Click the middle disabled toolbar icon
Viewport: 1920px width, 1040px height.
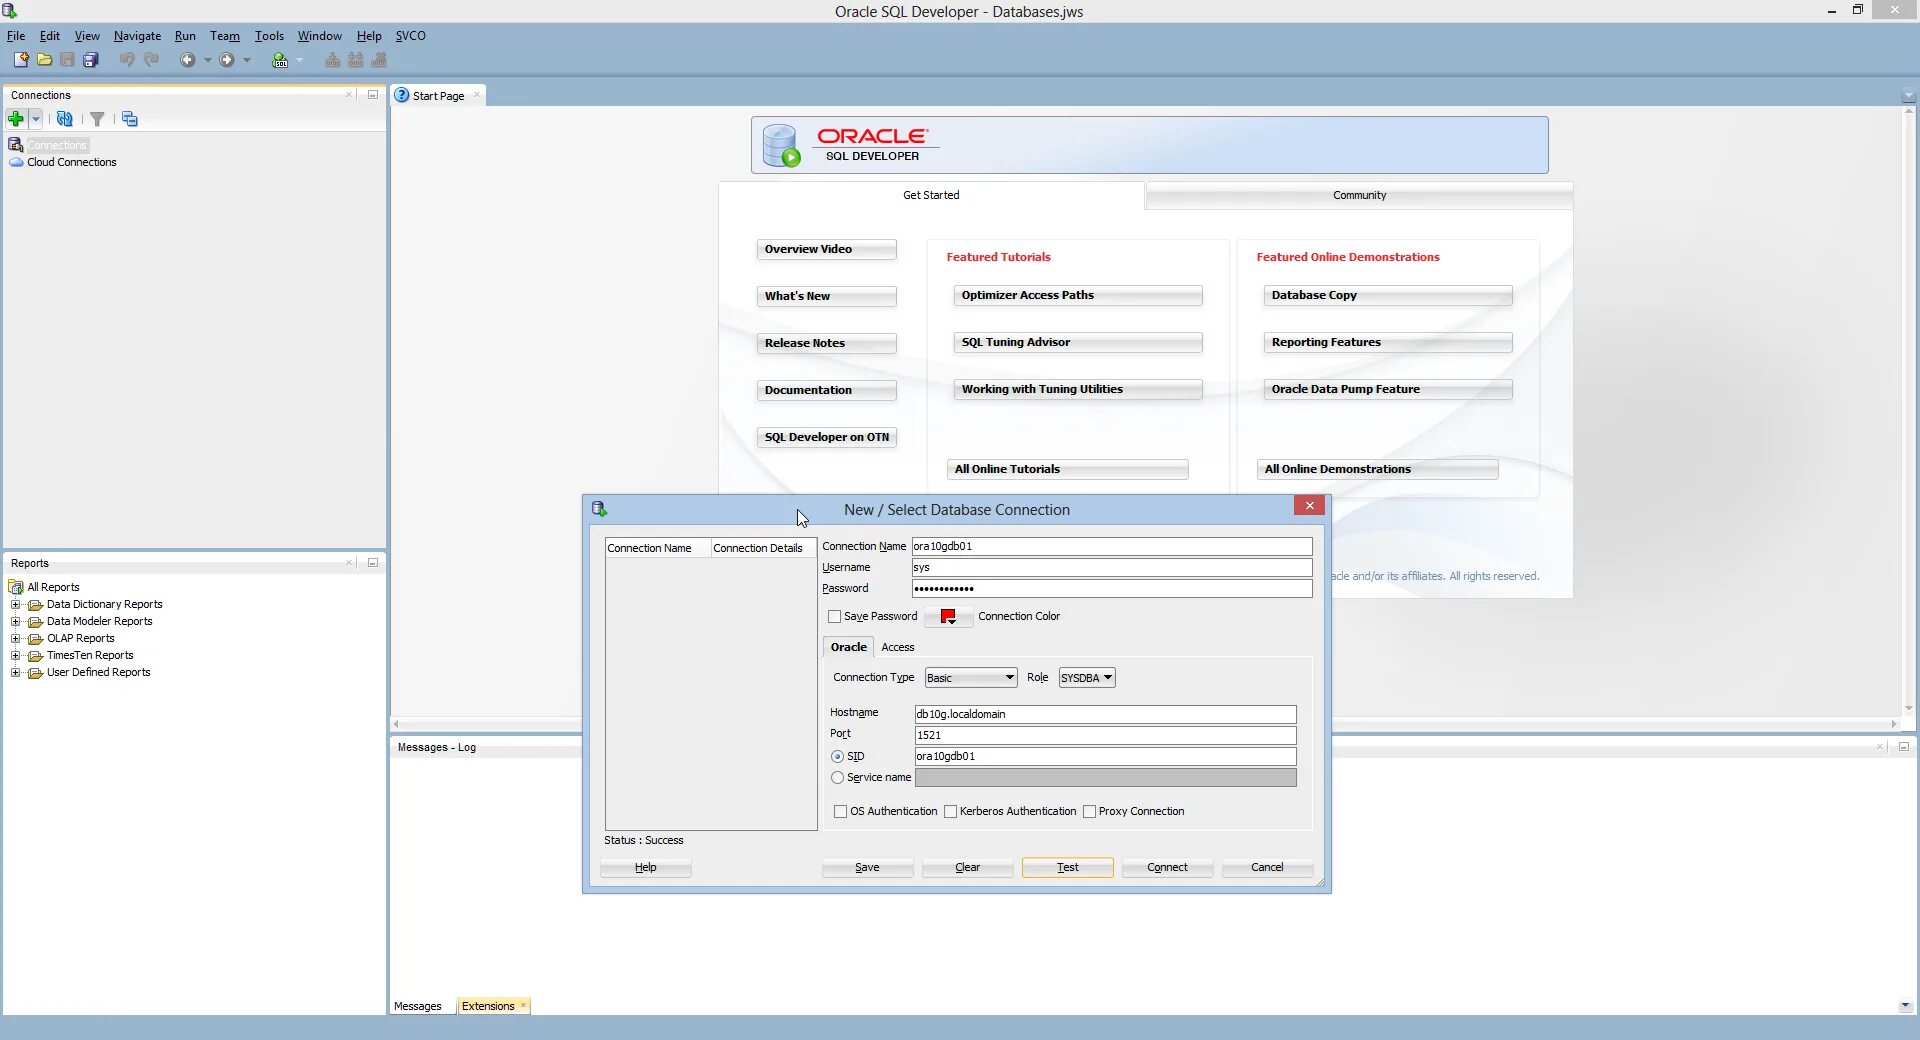[355, 60]
